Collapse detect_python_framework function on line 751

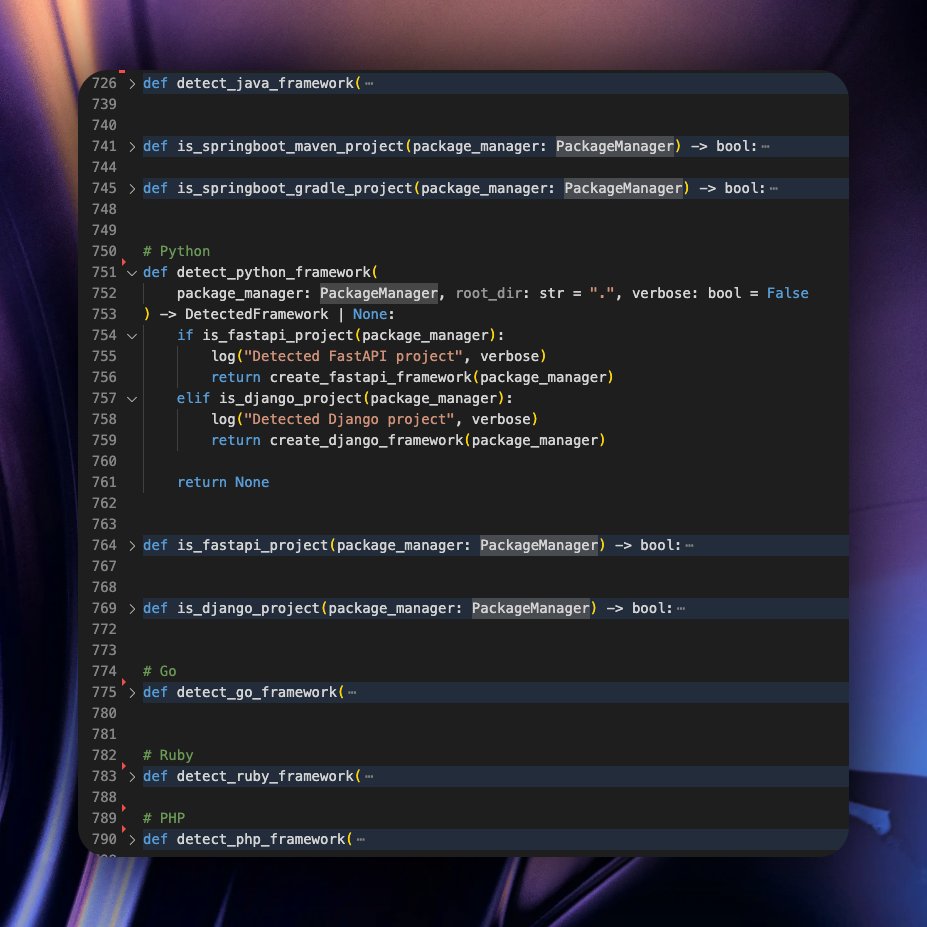(132, 273)
